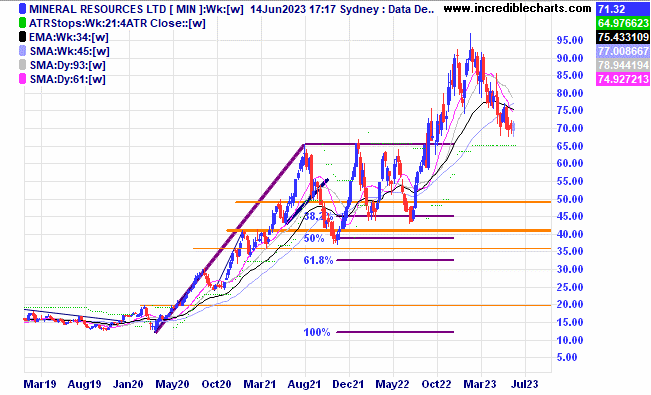Select the SMA:Wk:45 legend entry
The image size is (651, 395).
tap(70, 51)
